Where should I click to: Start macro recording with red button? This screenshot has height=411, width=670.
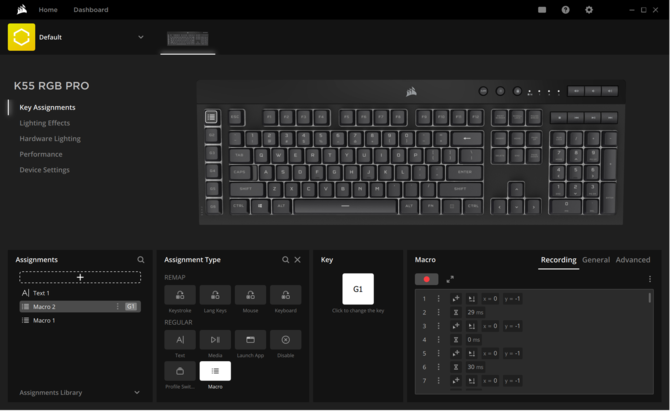pos(426,279)
